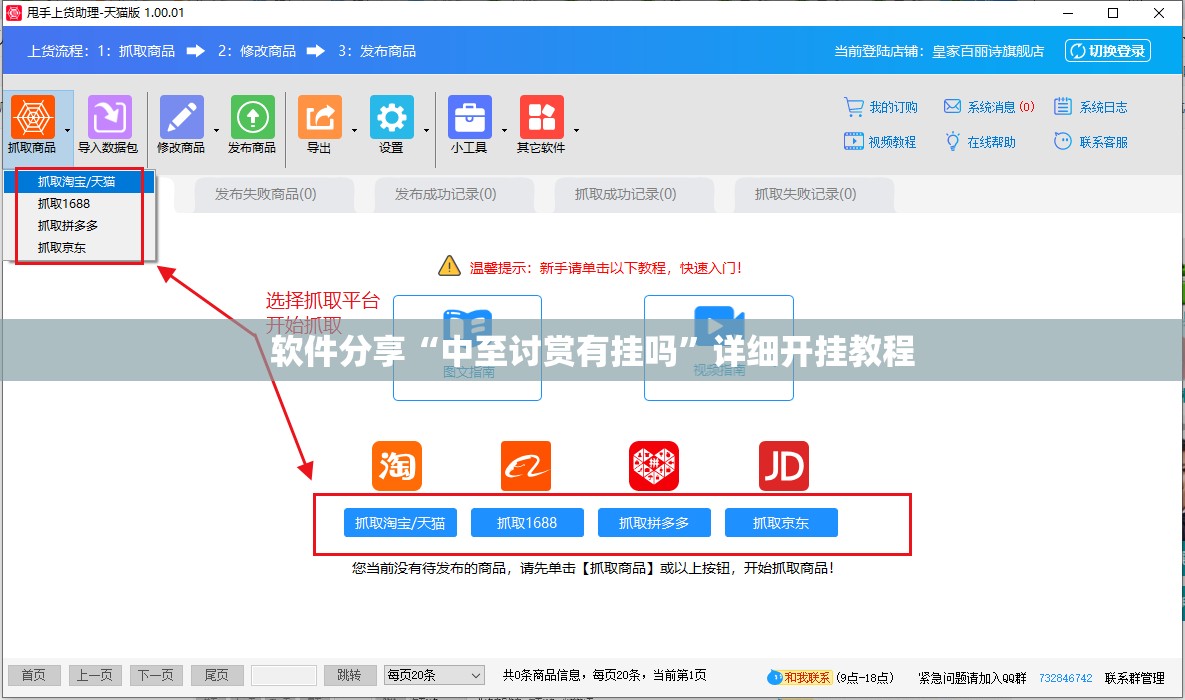
Task: Switch to 抓取失败记录(0) tab
Action: [814, 194]
